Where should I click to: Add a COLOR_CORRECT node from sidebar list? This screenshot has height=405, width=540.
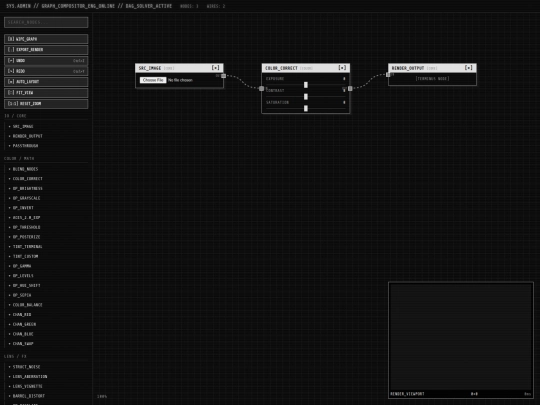pyautogui.click(x=46, y=179)
